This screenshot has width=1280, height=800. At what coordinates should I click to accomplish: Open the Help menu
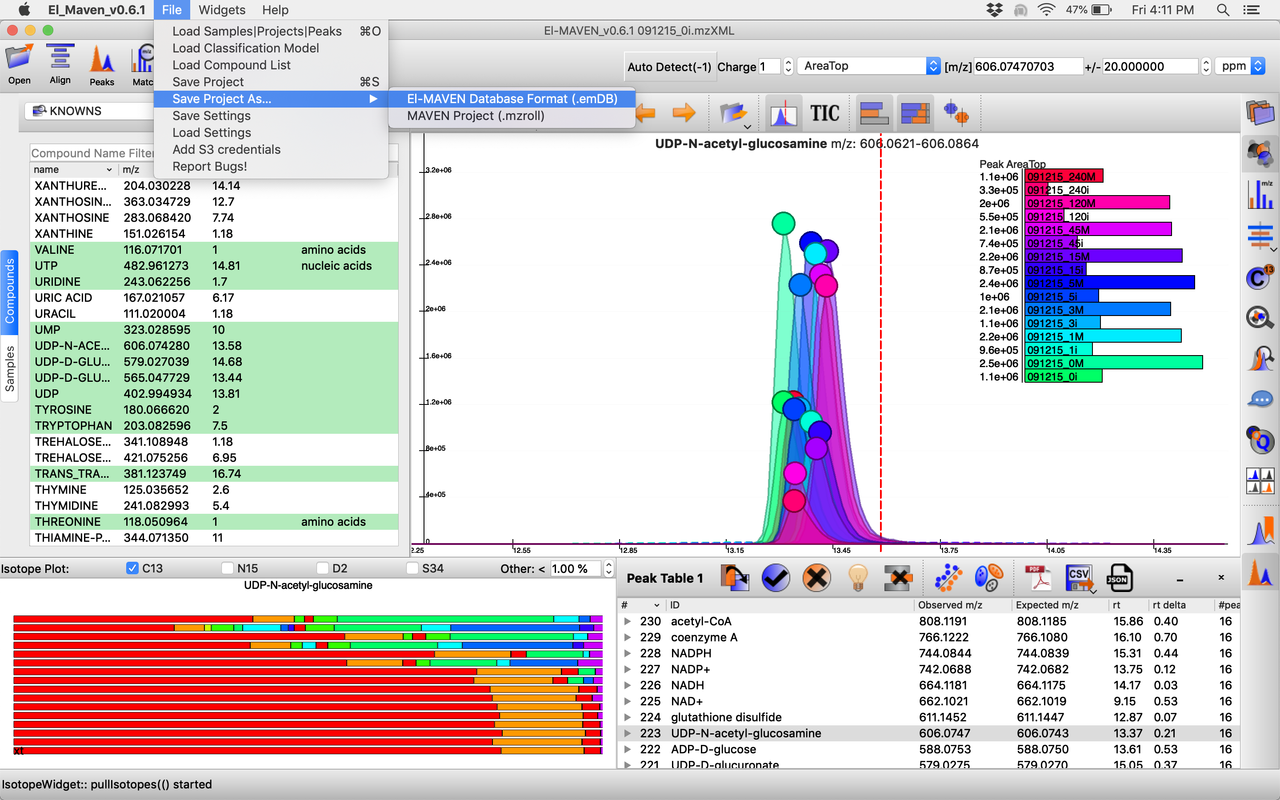click(x=275, y=10)
